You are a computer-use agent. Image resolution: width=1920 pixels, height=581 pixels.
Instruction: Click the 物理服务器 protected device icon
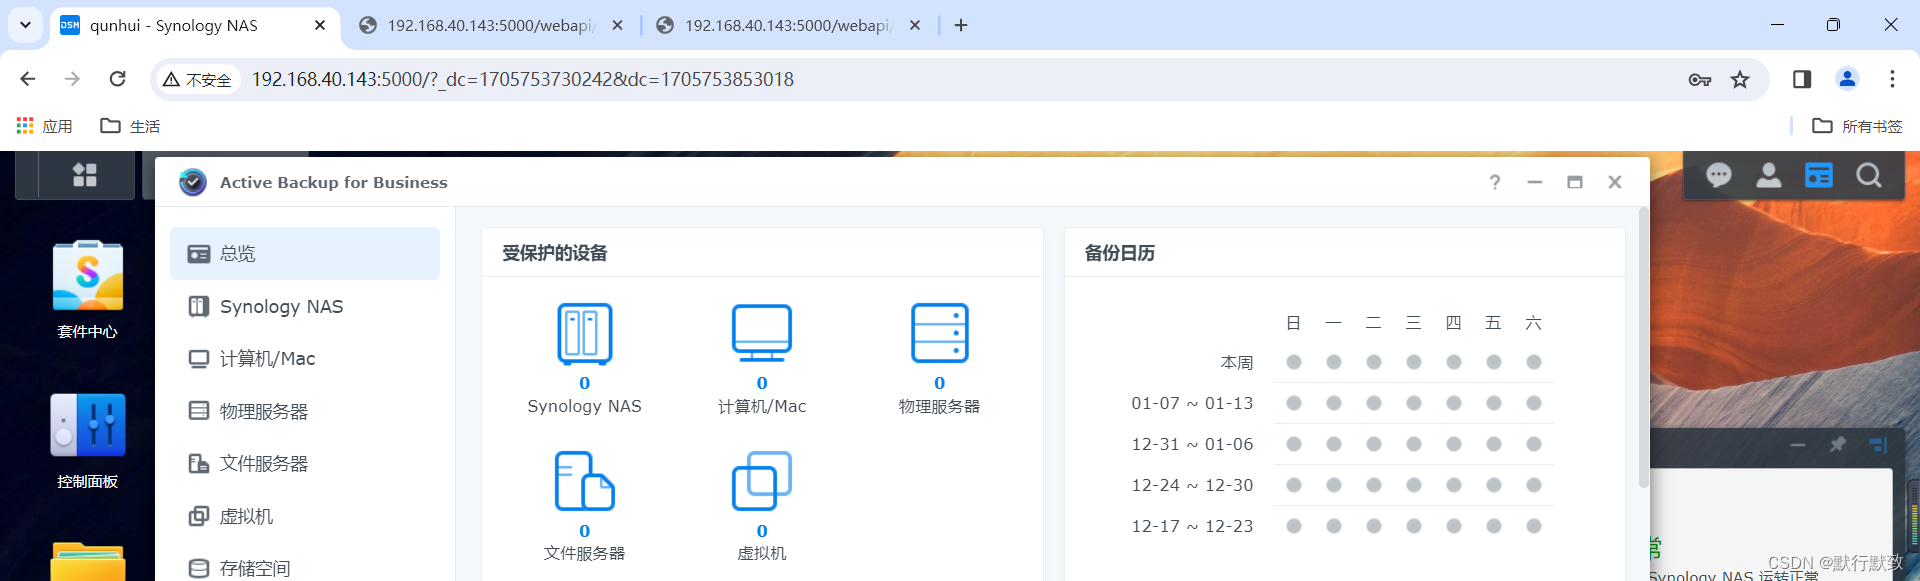(x=940, y=334)
